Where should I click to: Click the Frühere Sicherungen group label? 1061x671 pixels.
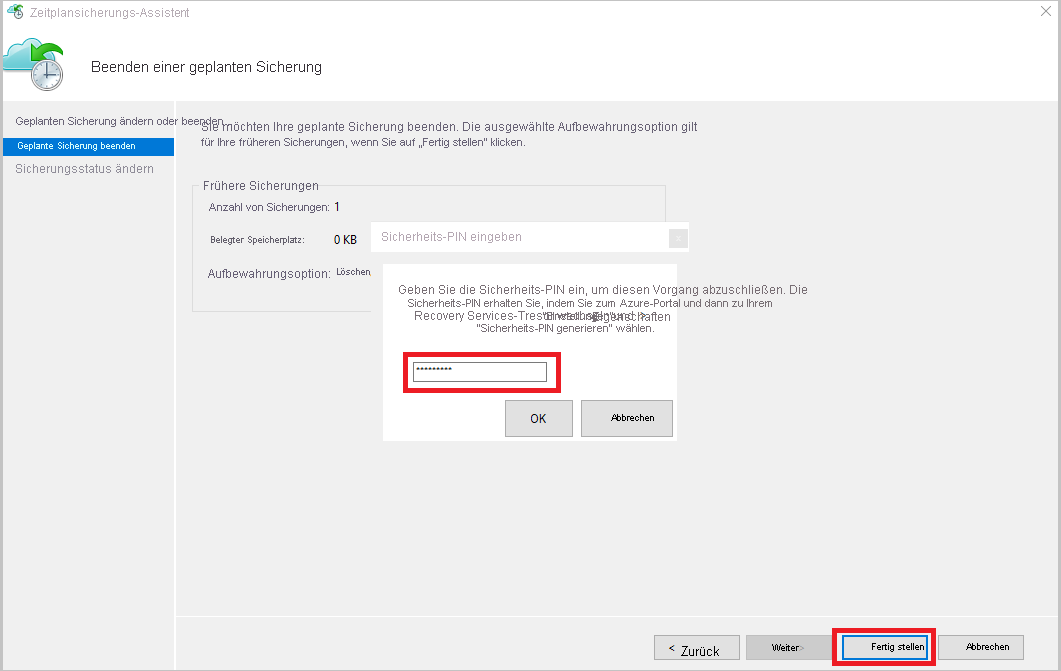[261, 185]
